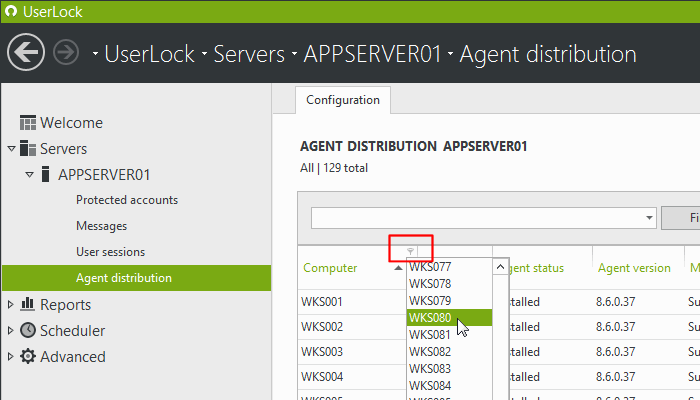
Task: Select Agent distribution in the sidebar
Action: [x=137, y=278]
